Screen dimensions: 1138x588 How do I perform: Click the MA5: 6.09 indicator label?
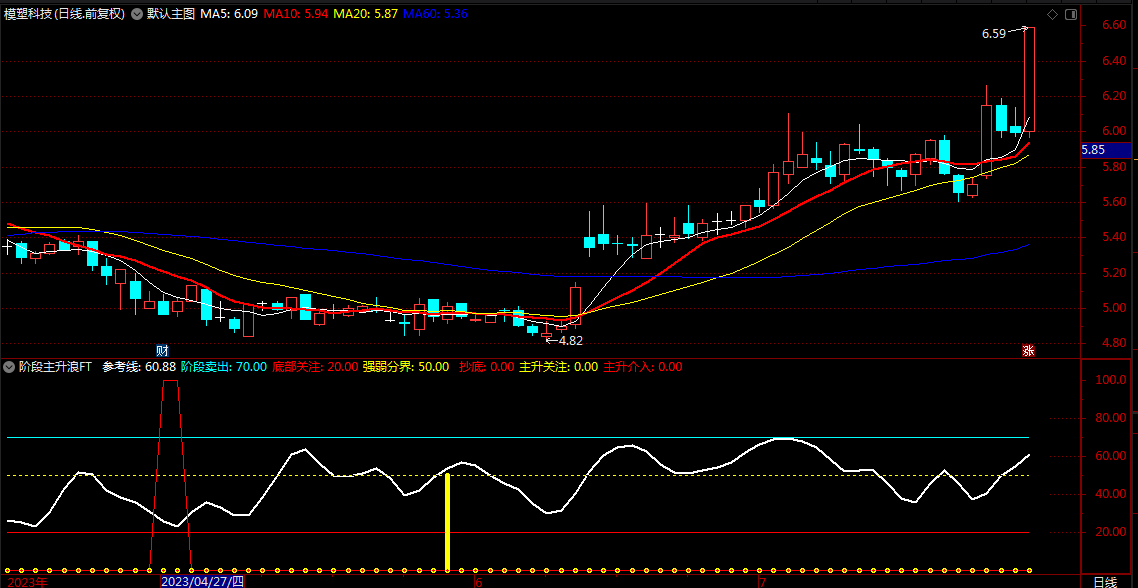(x=229, y=14)
